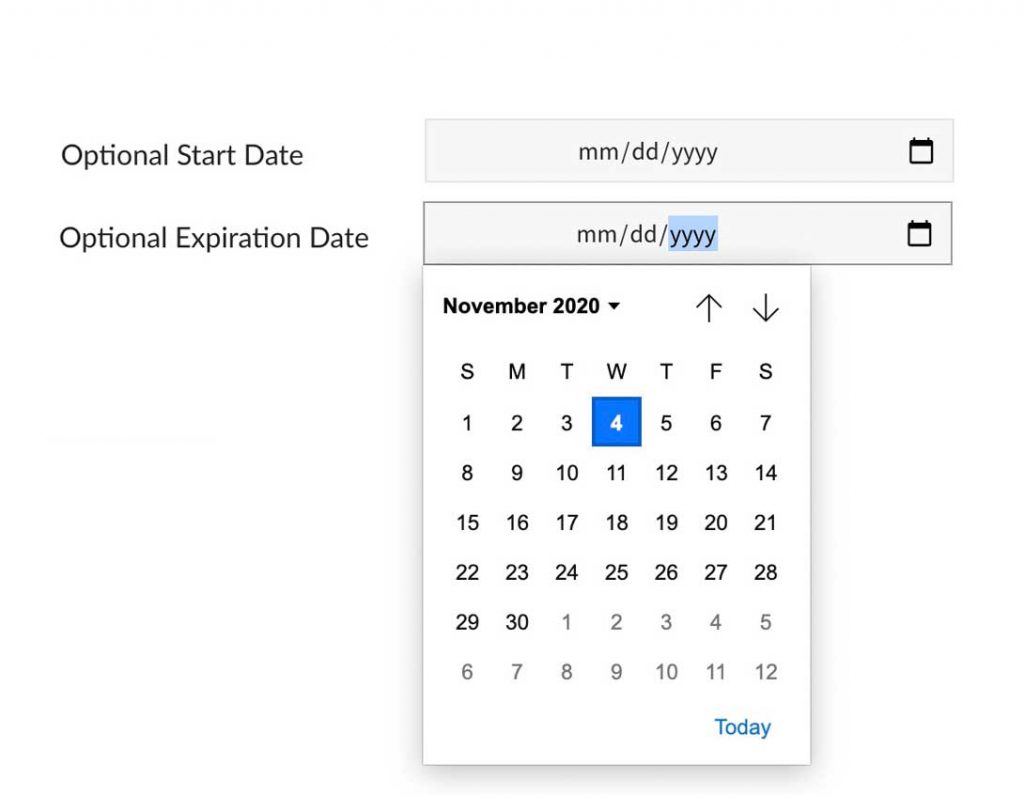Go to previous month with up arrow
This screenshot has width=1024, height=812.
click(709, 308)
